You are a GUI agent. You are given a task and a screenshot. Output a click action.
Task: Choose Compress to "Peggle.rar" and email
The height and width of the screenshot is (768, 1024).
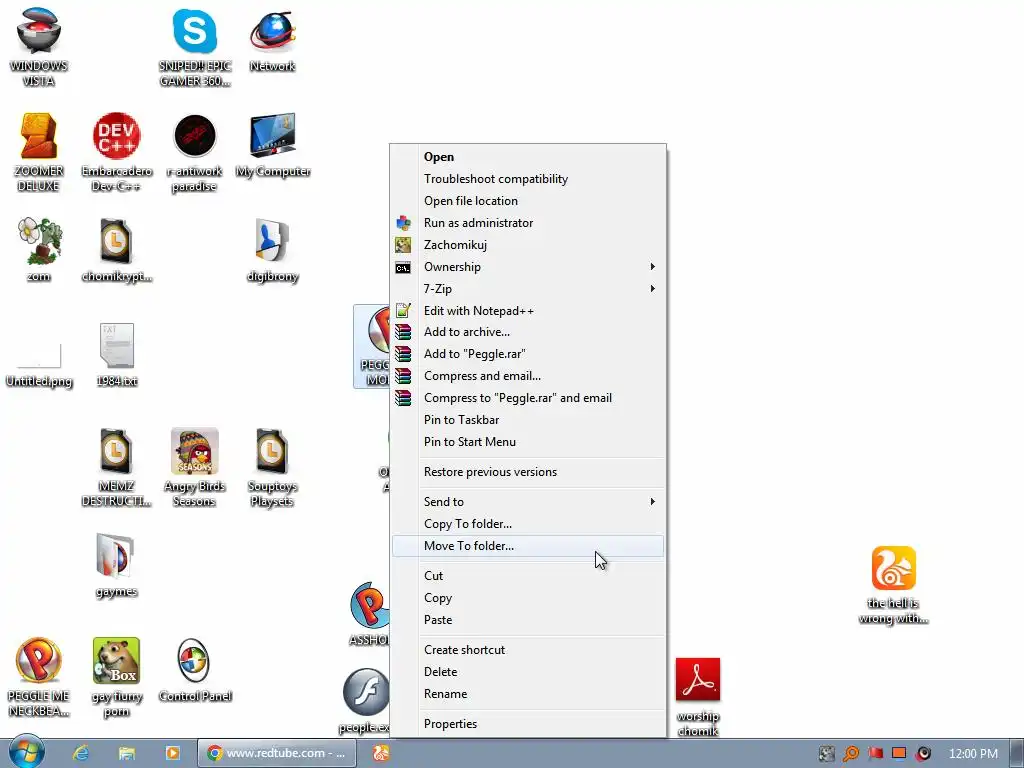tap(528, 398)
